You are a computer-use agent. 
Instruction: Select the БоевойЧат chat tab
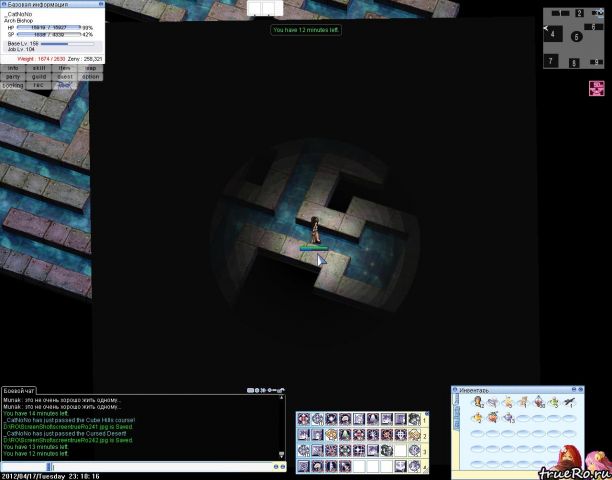coord(19,390)
